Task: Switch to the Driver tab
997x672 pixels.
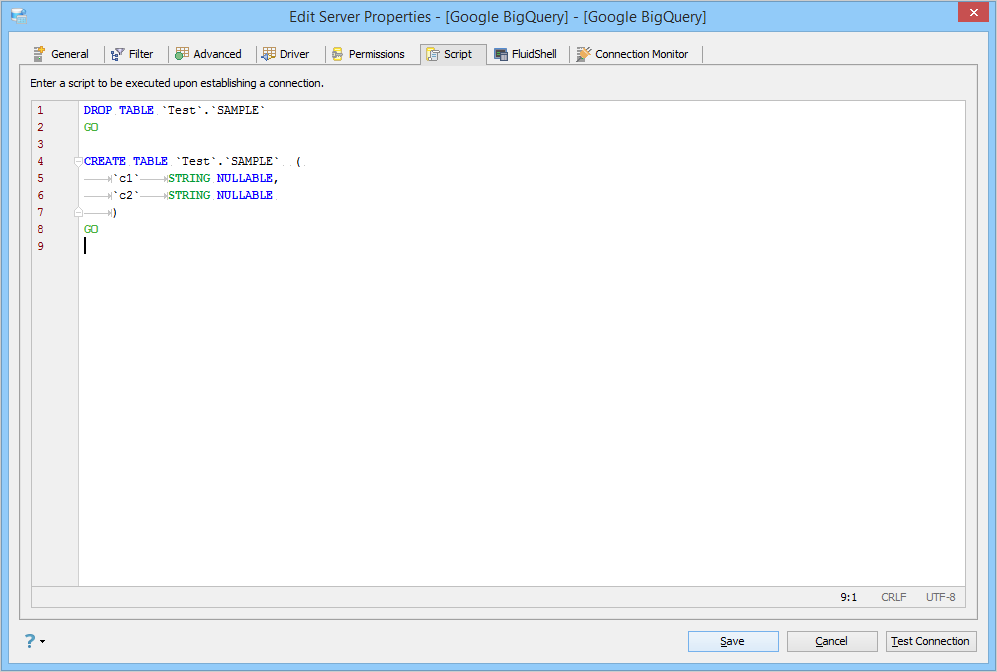Action: click(x=286, y=54)
